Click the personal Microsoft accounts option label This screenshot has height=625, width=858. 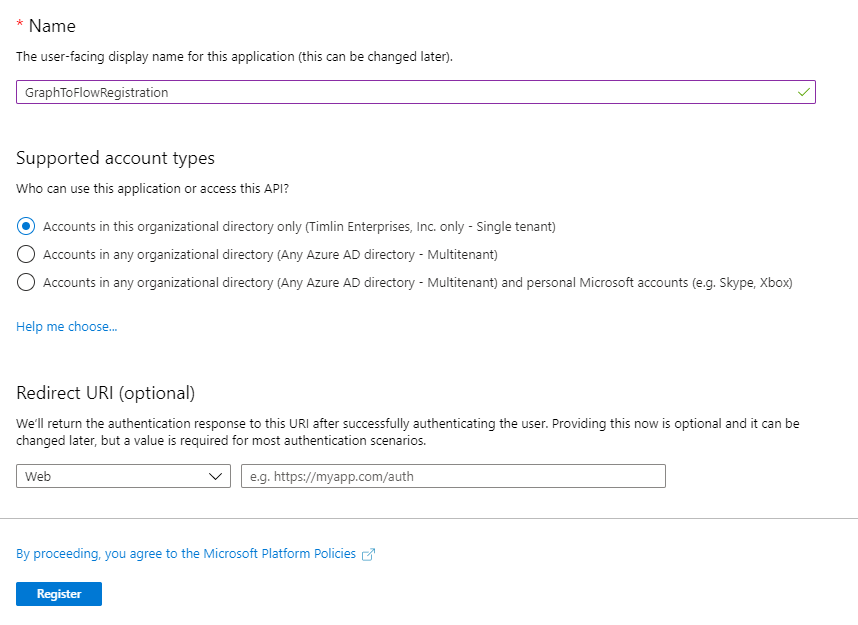[418, 282]
